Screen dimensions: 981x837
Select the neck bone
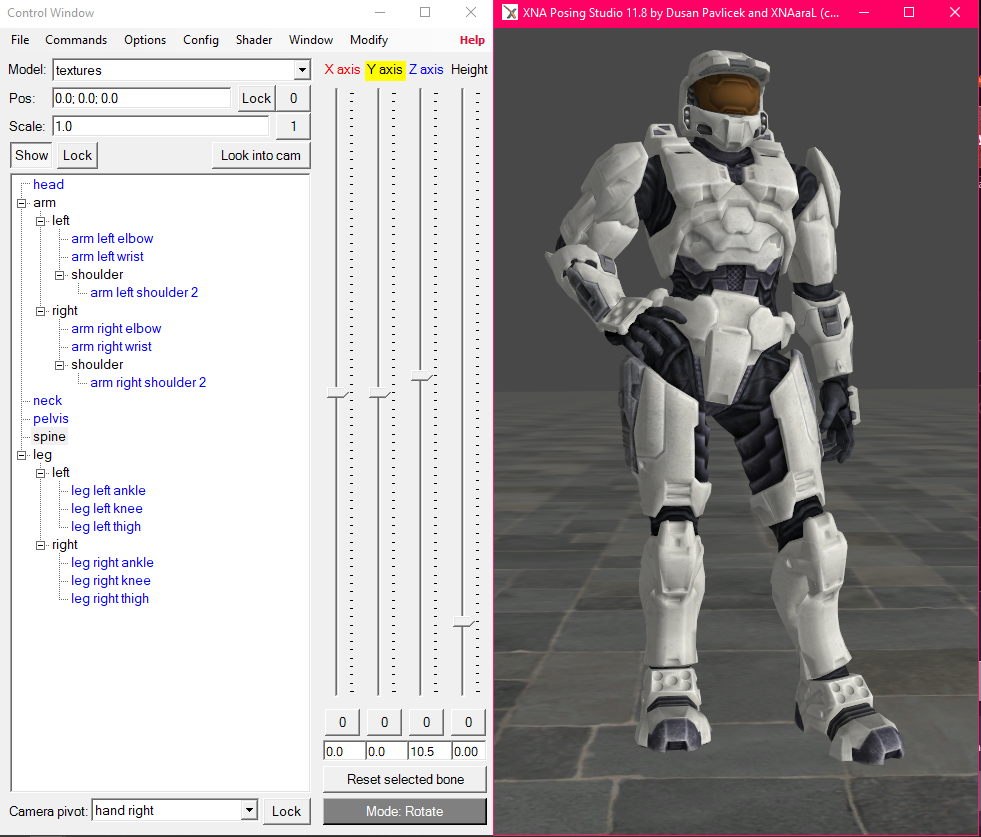[48, 401]
